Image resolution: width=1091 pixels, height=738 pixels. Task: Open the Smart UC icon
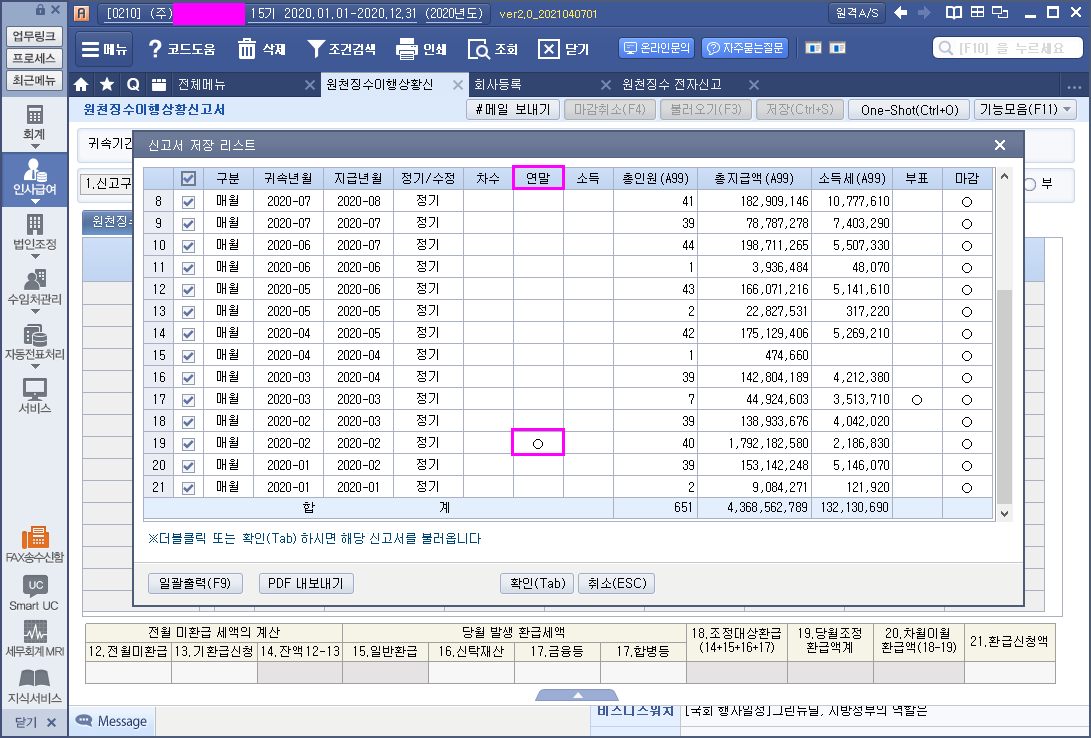pyautogui.click(x=34, y=592)
